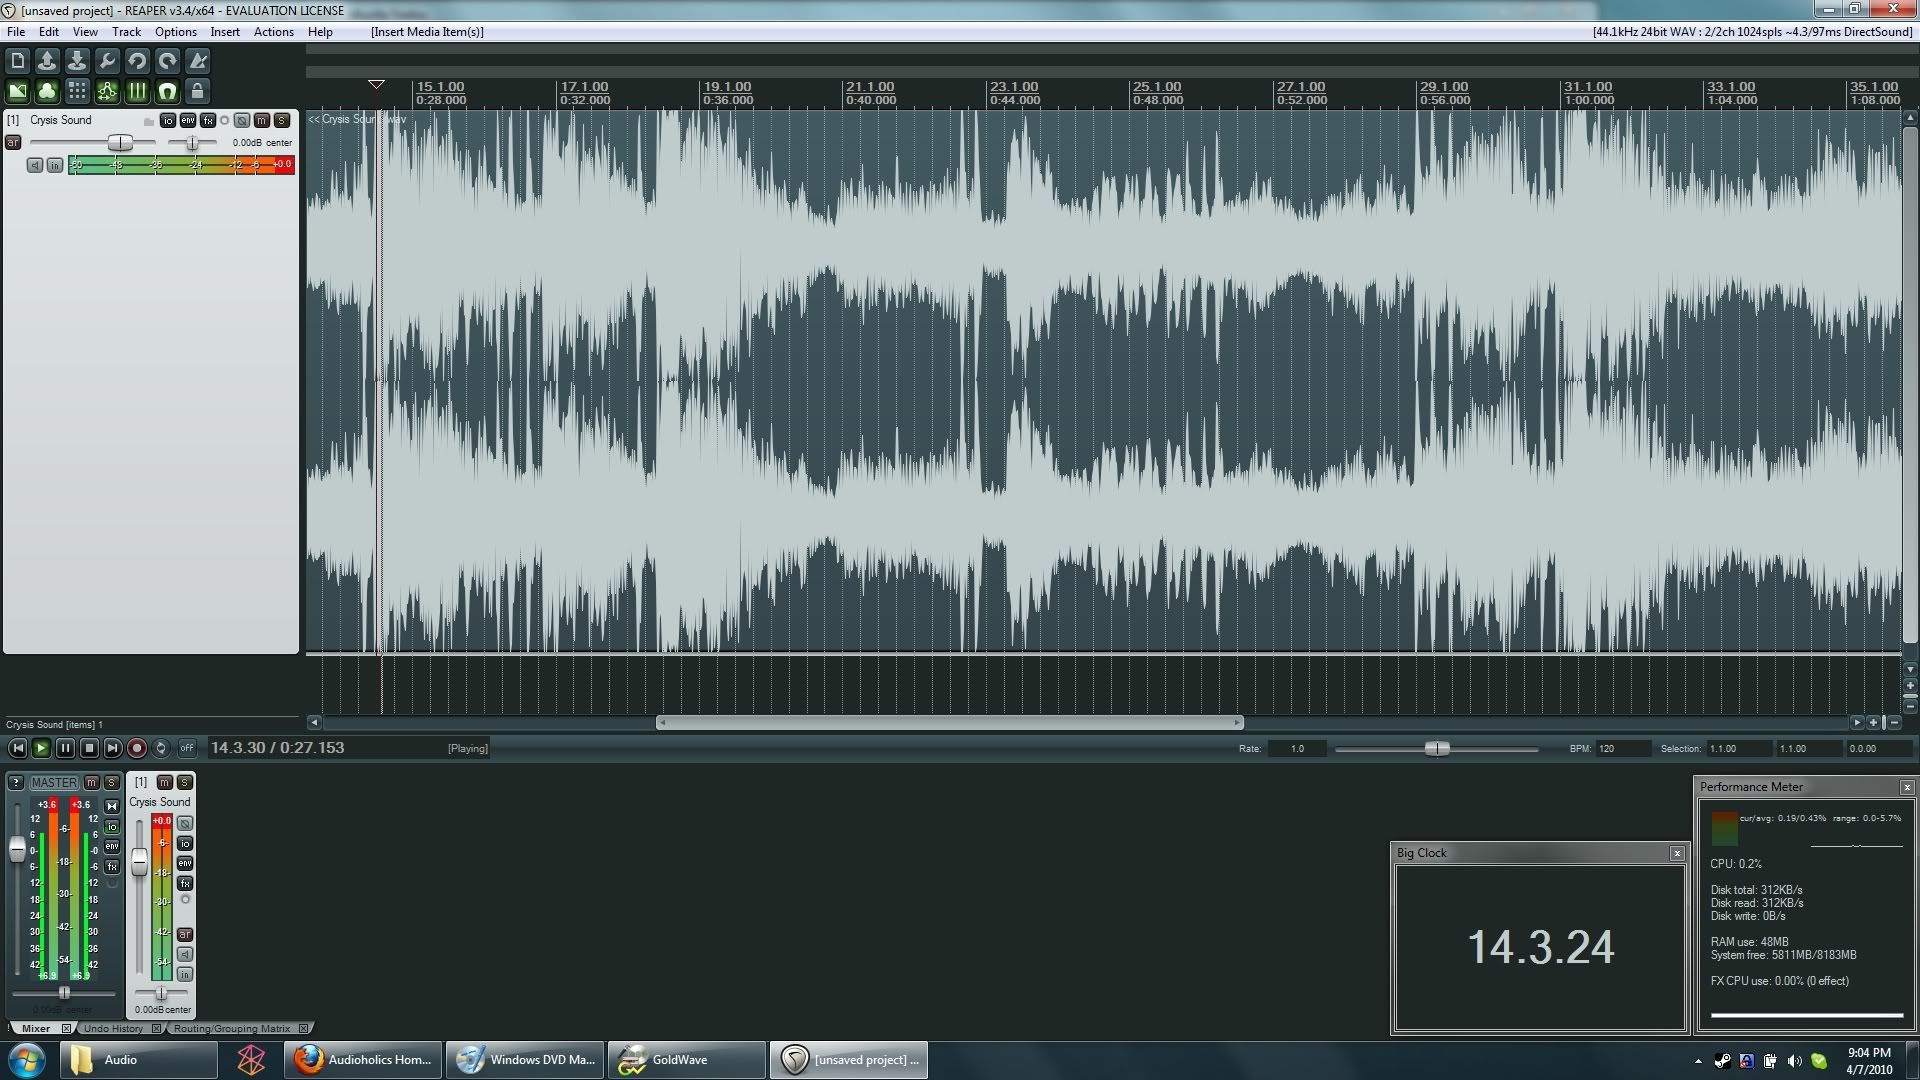Click the Undo toolbar icon

point(137,61)
